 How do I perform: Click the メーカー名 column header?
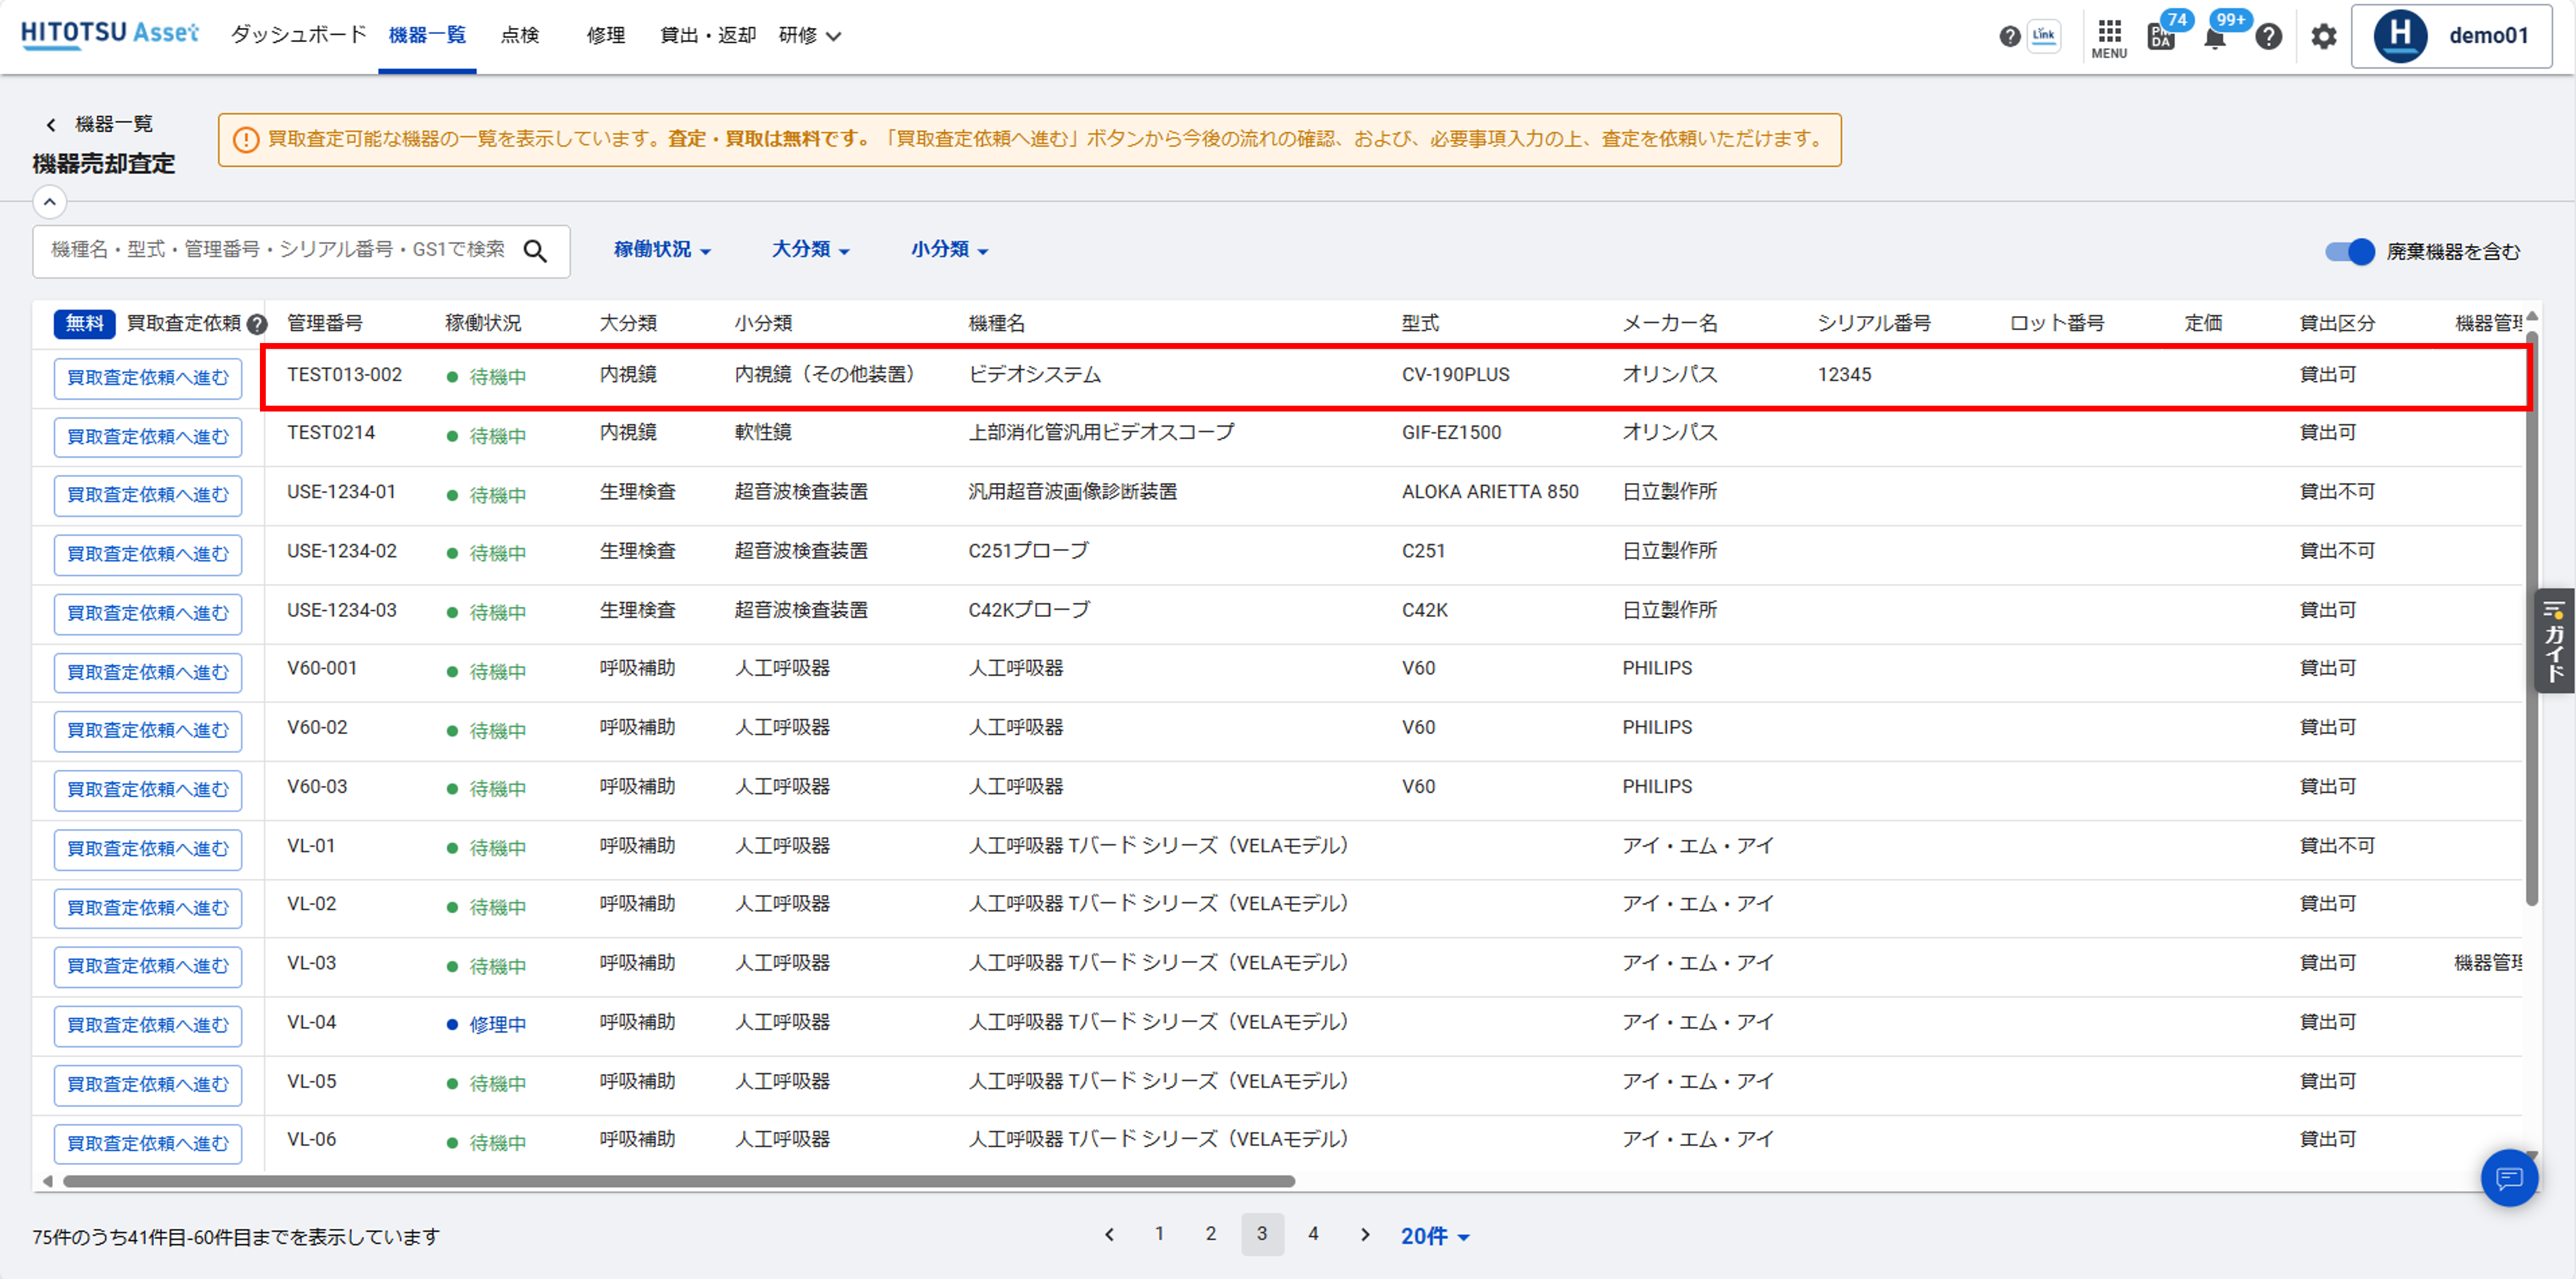(x=1670, y=323)
